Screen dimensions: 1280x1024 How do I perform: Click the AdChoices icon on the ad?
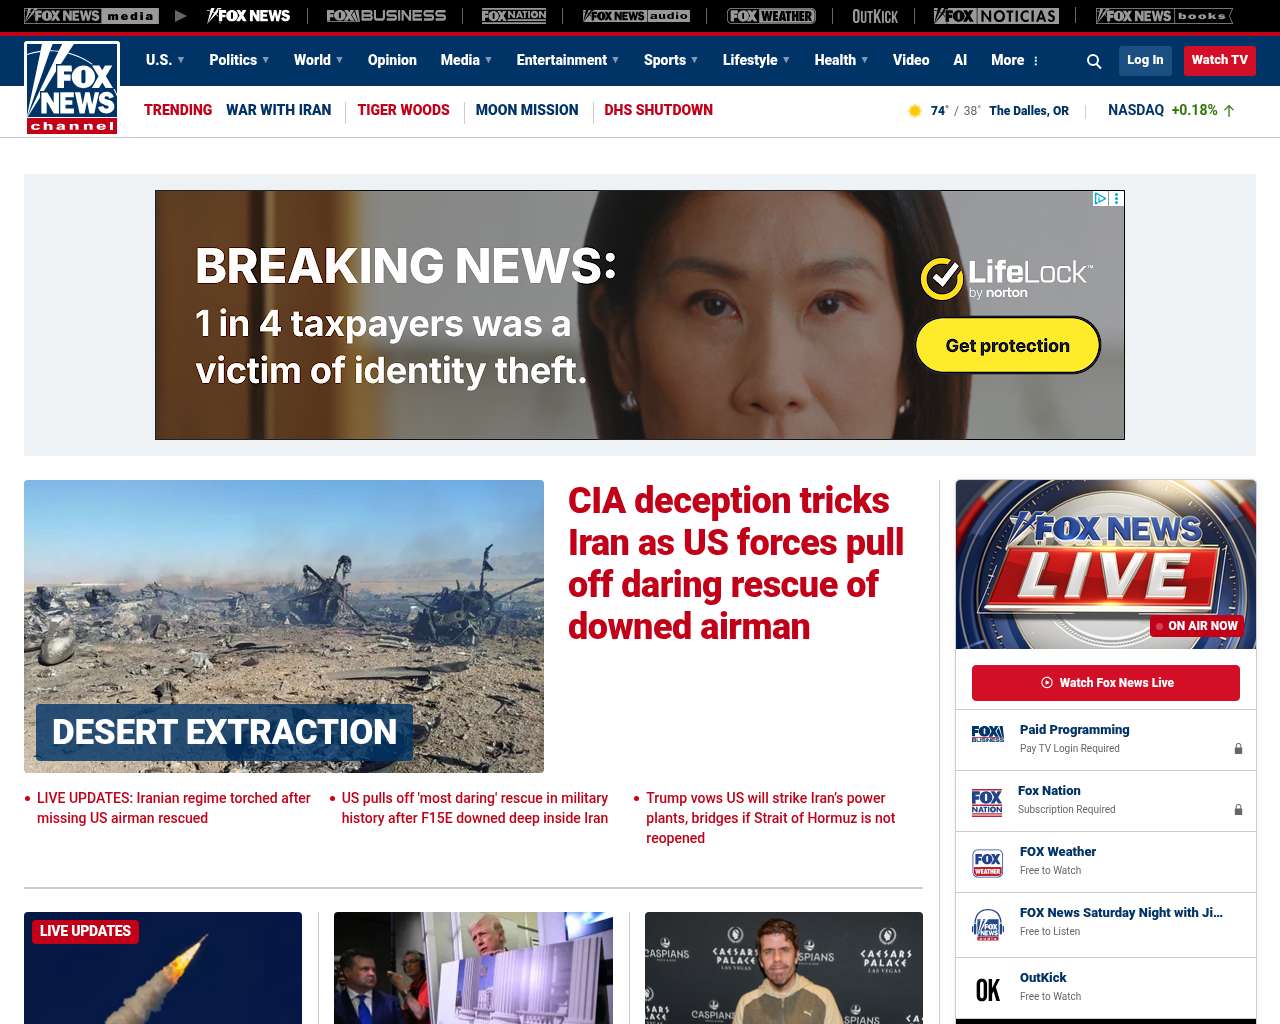(x=1100, y=198)
